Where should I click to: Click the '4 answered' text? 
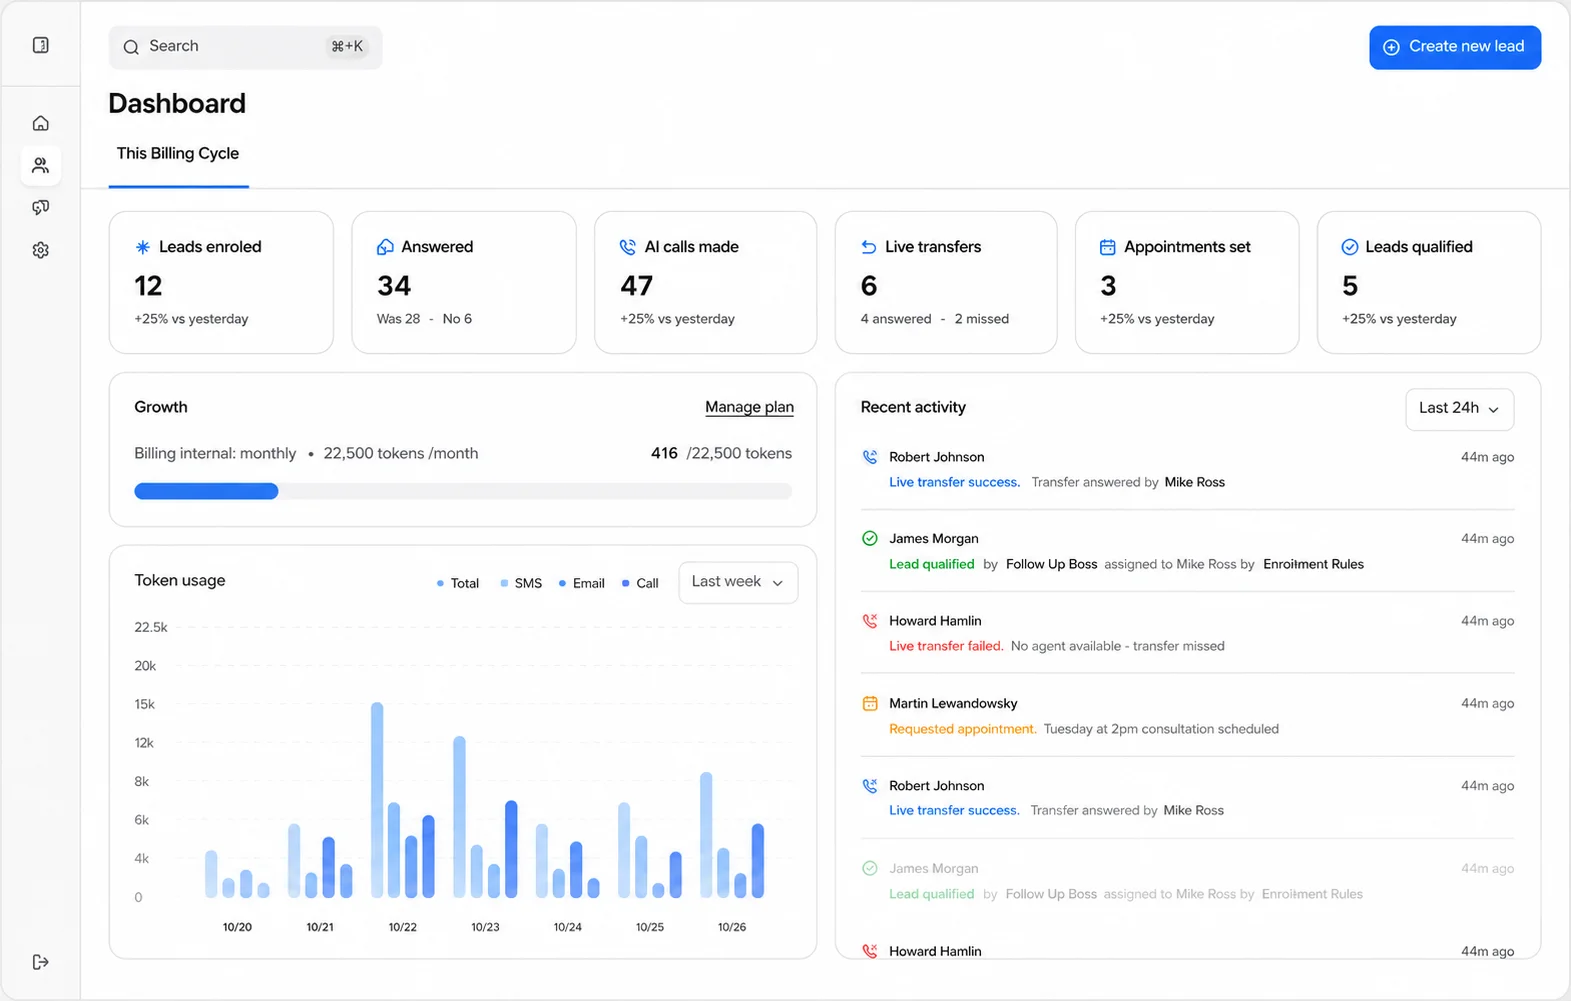(x=896, y=319)
